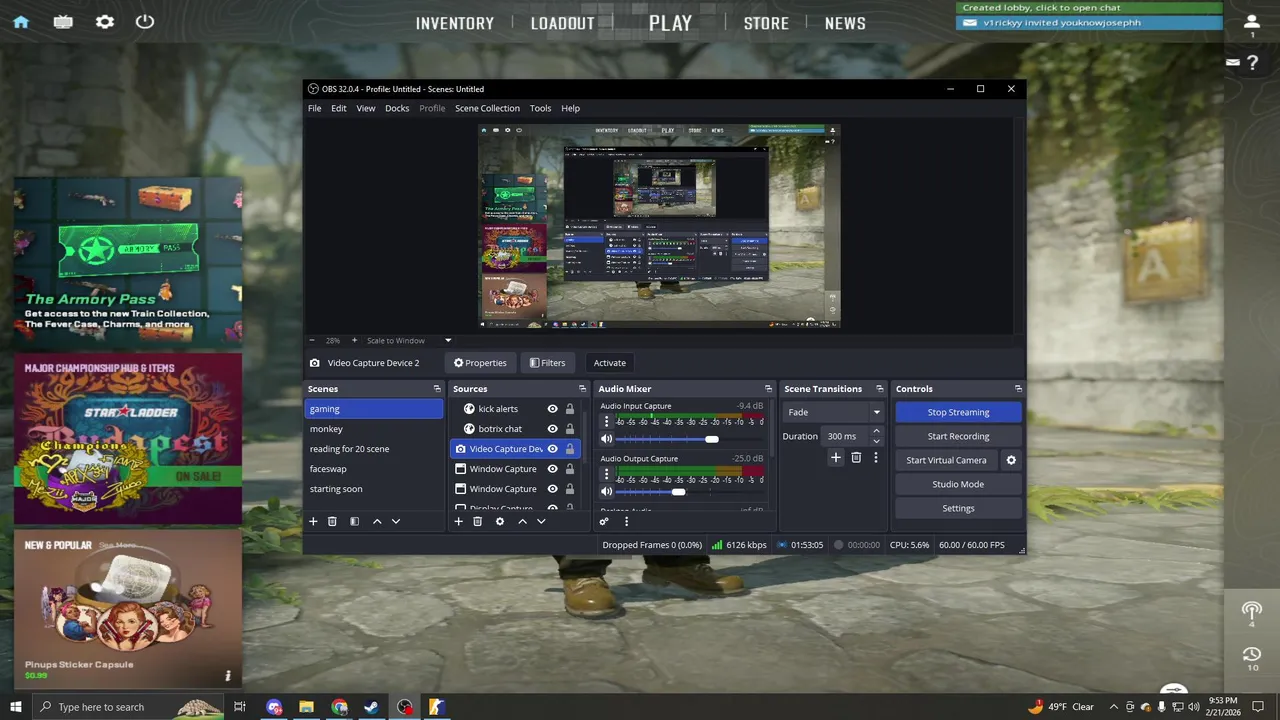
Task: Lock the kick alerts source
Action: point(570,408)
